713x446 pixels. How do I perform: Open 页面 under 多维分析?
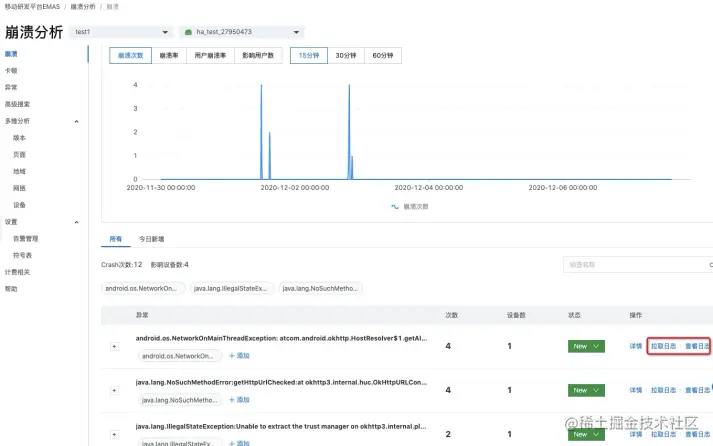coord(19,155)
